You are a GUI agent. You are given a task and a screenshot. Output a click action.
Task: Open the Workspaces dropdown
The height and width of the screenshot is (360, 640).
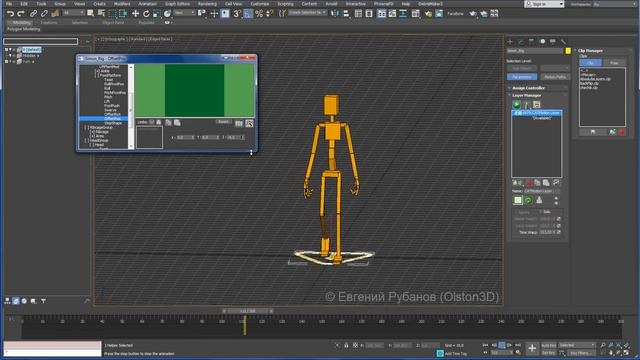pos(614,4)
